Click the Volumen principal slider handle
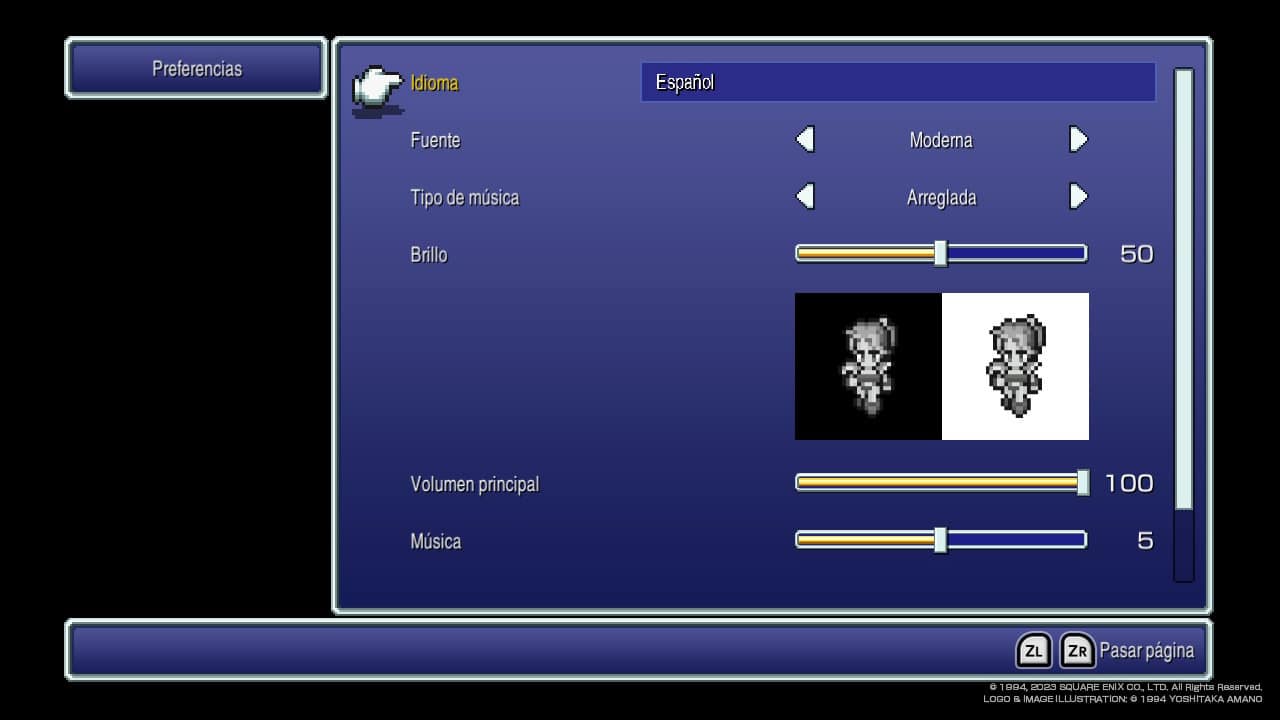 [1083, 483]
